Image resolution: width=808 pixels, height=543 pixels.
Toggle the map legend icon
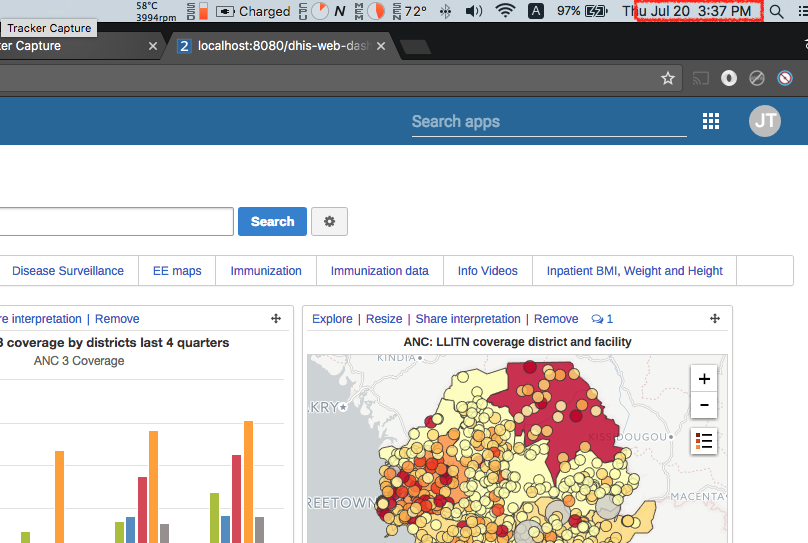pyautogui.click(x=704, y=440)
